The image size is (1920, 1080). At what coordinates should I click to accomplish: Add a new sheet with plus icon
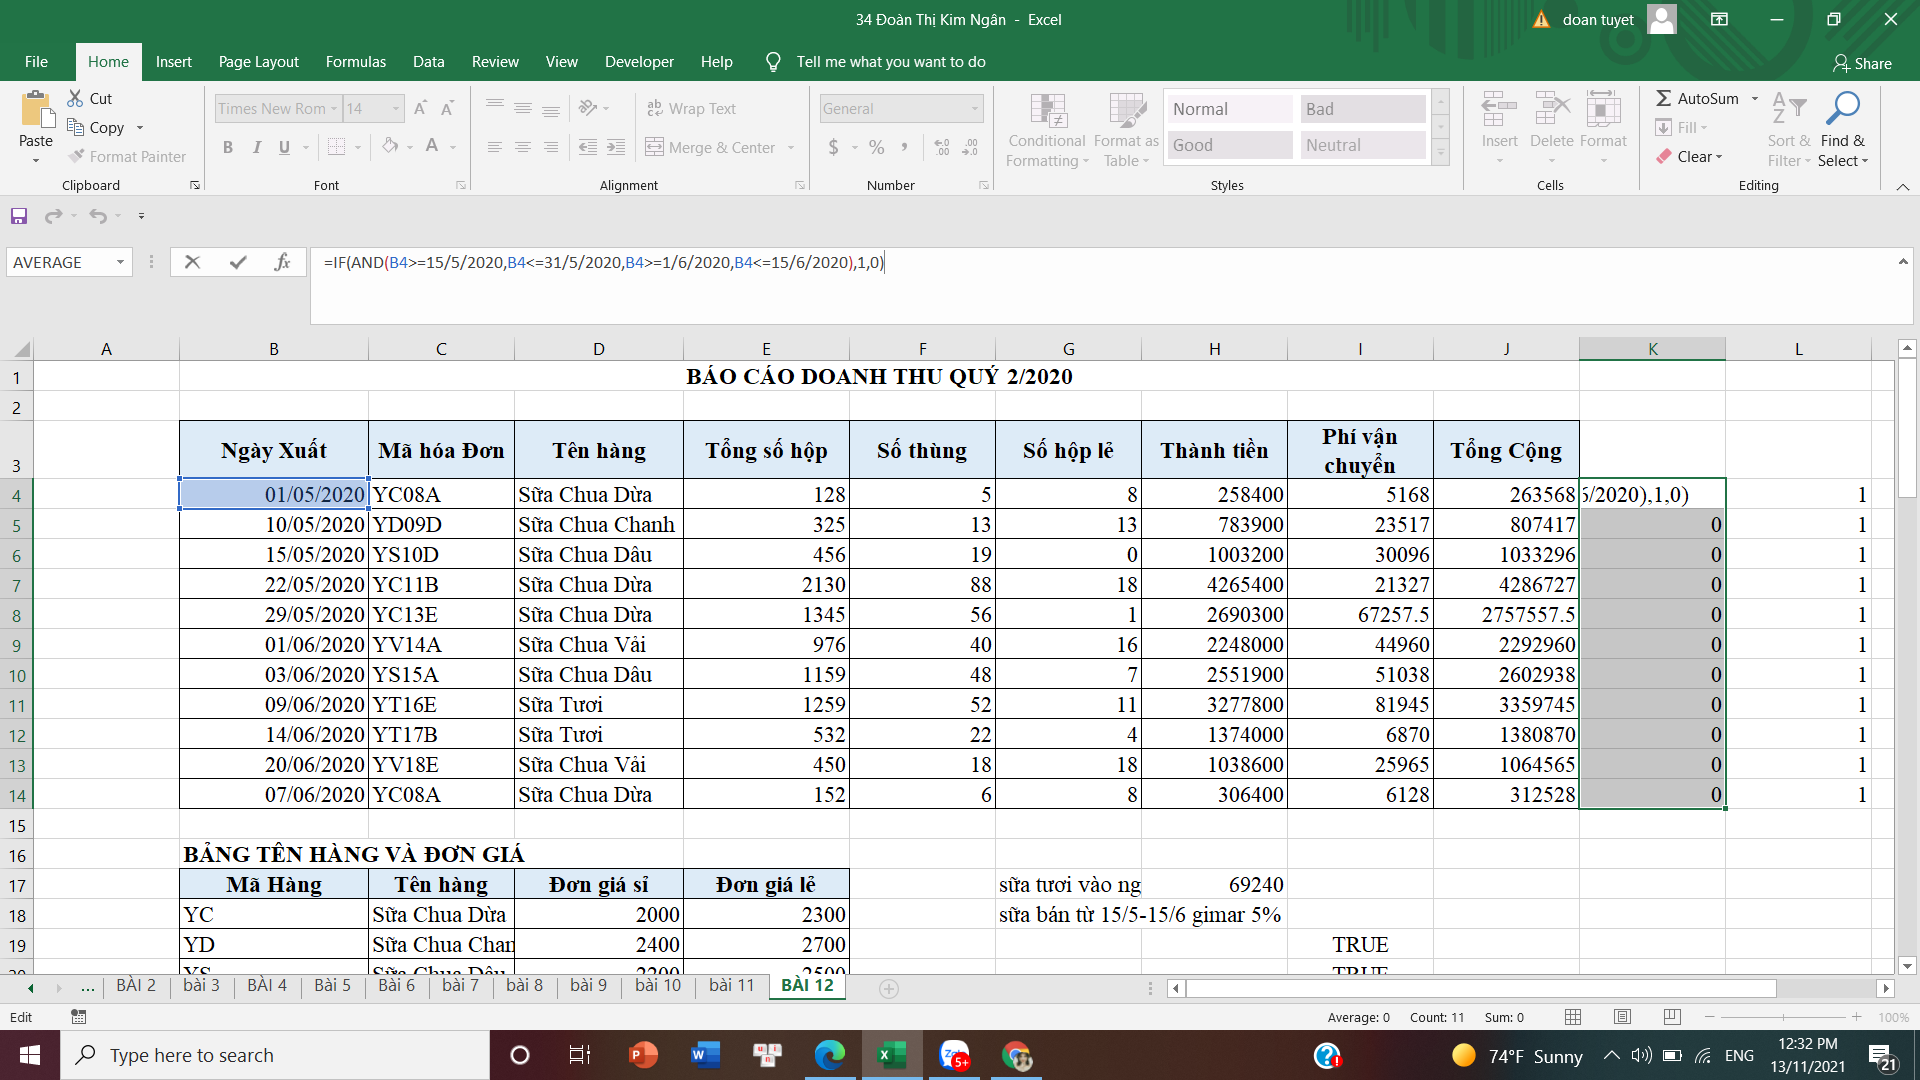(x=888, y=988)
